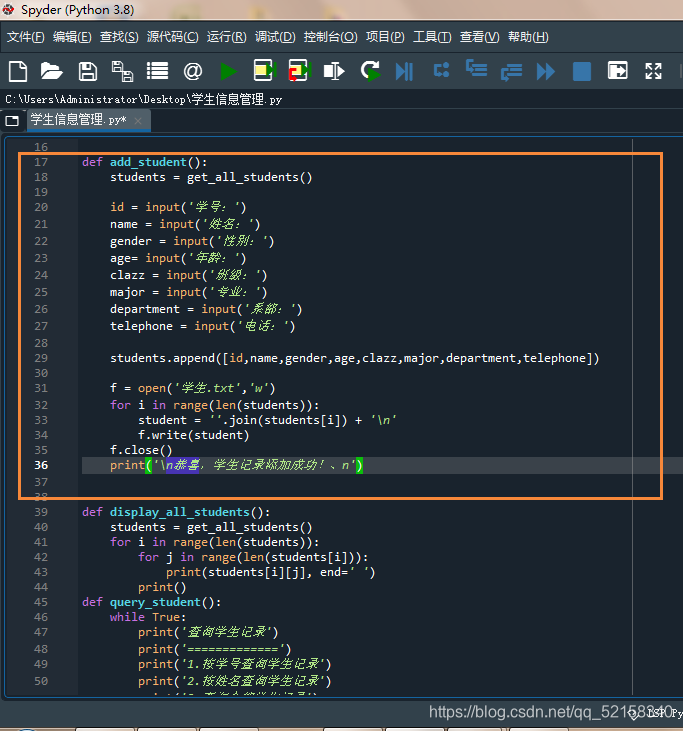Click the debug Step into icon
Screen dimensions: 683x731
pos(476,69)
